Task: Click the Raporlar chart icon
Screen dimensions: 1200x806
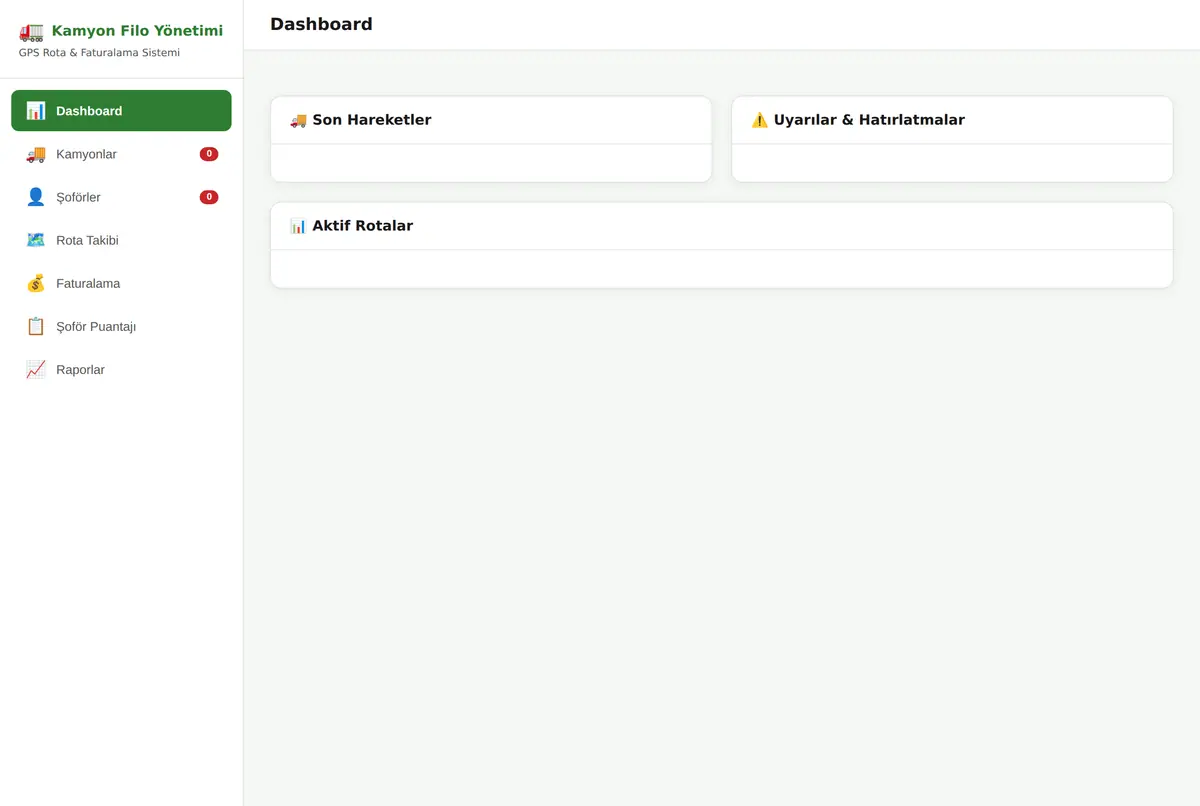Action: pyautogui.click(x=36, y=370)
